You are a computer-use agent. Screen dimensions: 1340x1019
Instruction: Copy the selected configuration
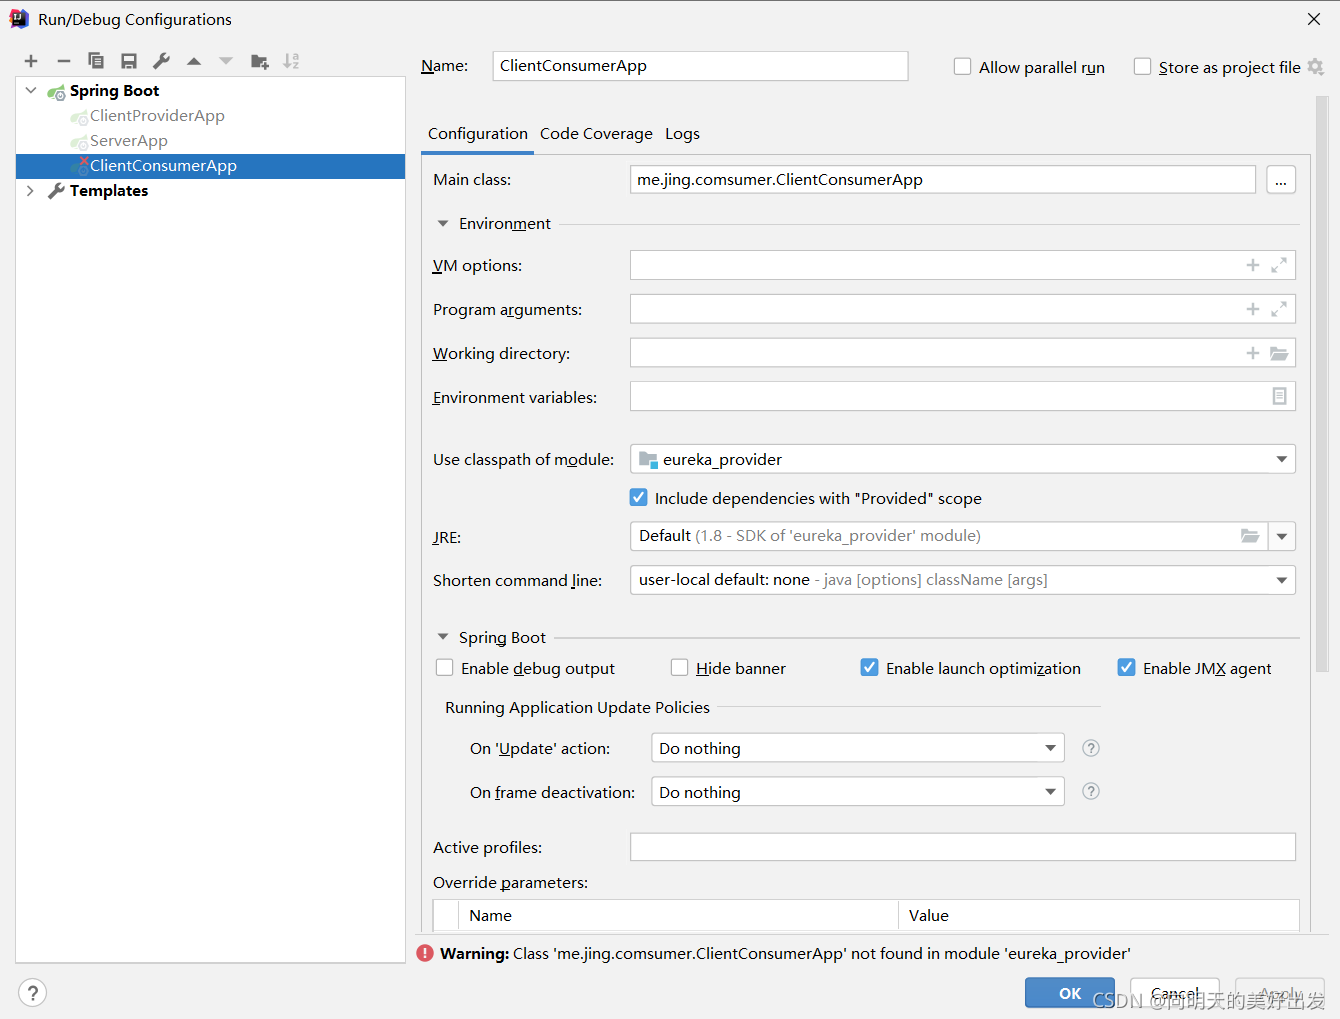click(96, 61)
